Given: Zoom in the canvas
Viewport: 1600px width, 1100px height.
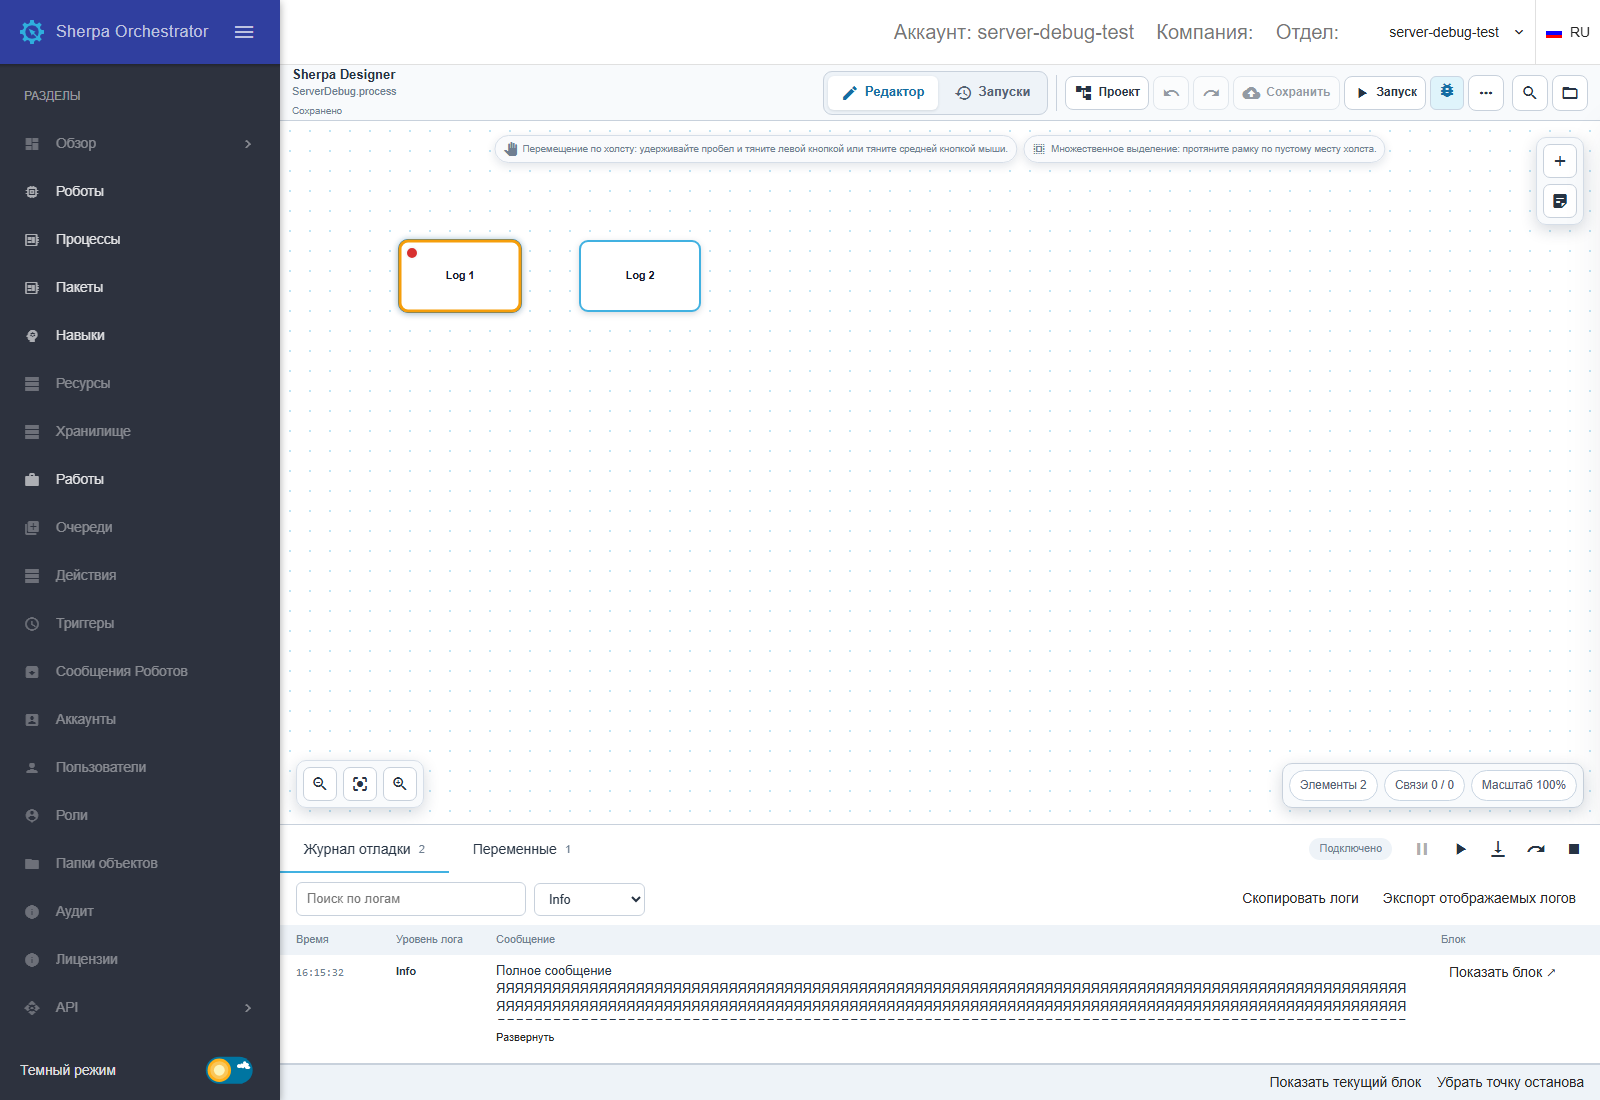Looking at the screenshot, I should (x=400, y=784).
